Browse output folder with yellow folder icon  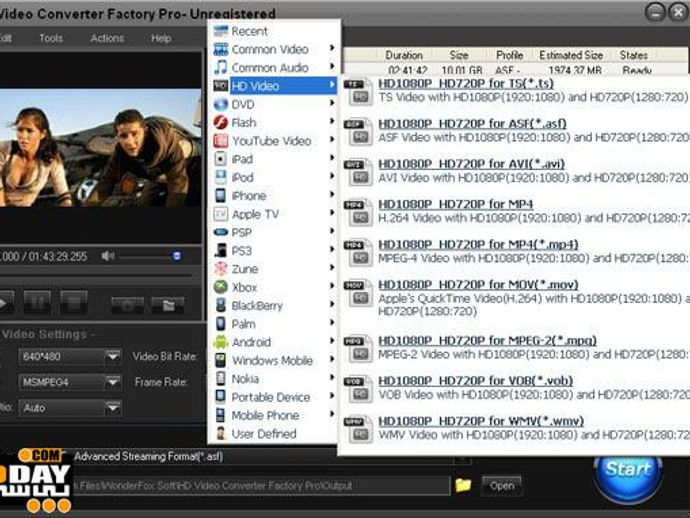463,485
